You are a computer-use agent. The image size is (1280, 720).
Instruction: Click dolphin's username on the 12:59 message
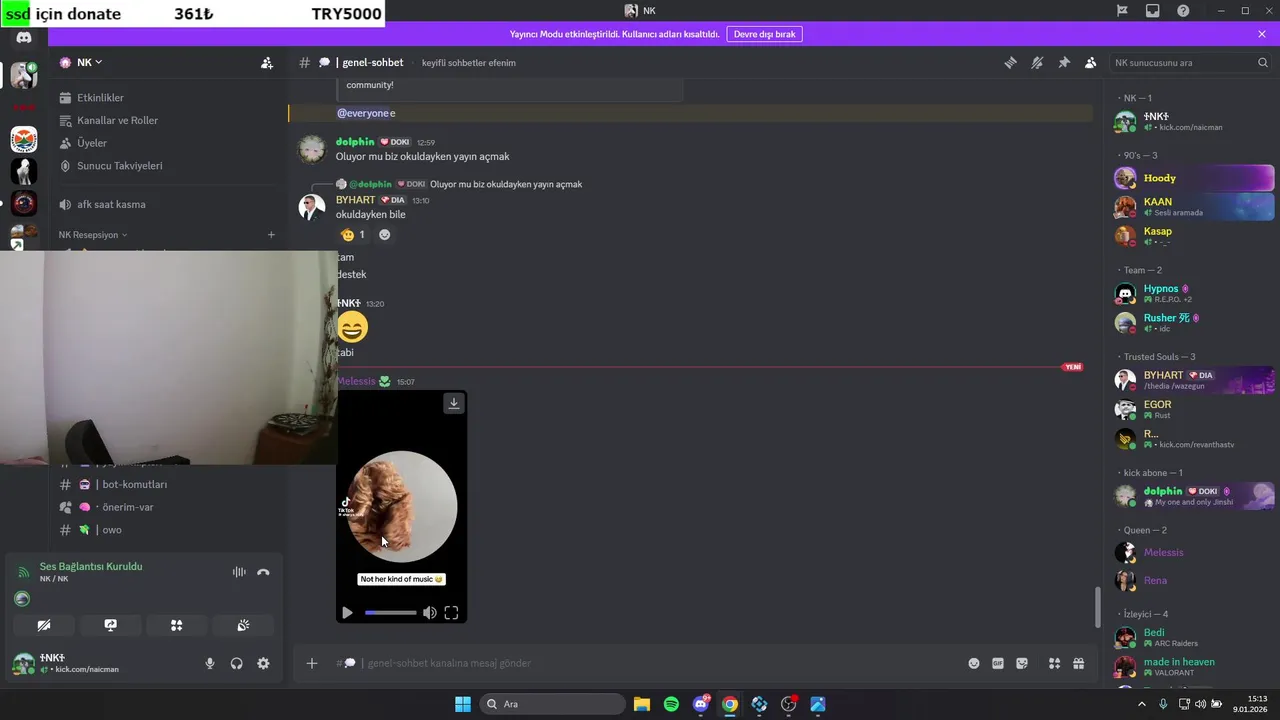pyautogui.click(x=355, y=142)
